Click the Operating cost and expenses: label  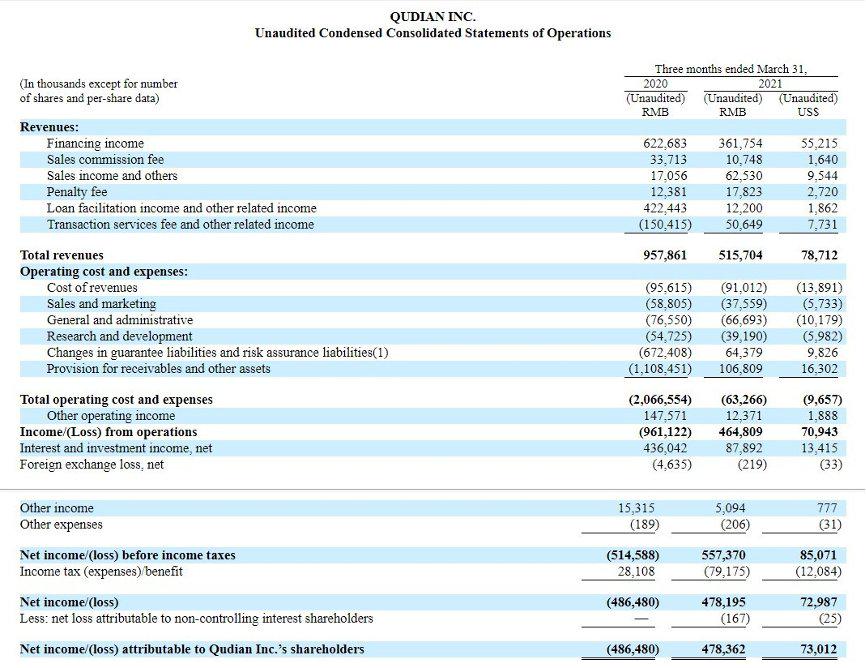(x=104, y=272)
